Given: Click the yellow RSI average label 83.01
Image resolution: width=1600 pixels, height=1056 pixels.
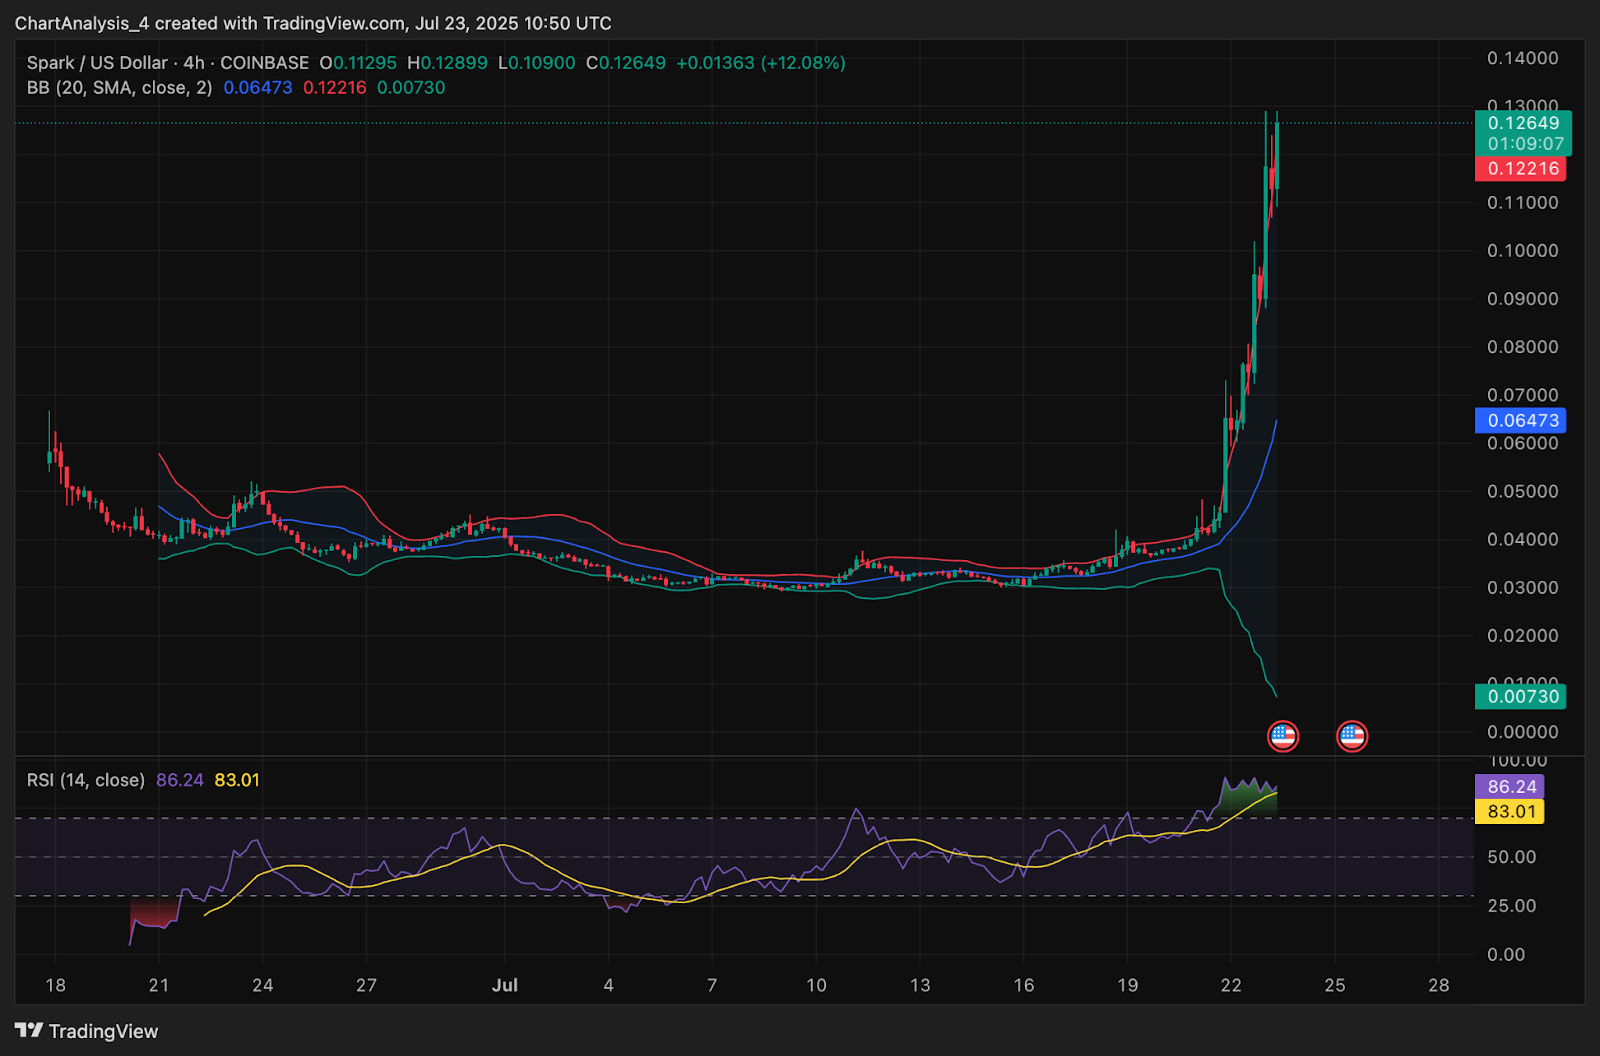Looking at the screenshot, I should [1510, 811].
